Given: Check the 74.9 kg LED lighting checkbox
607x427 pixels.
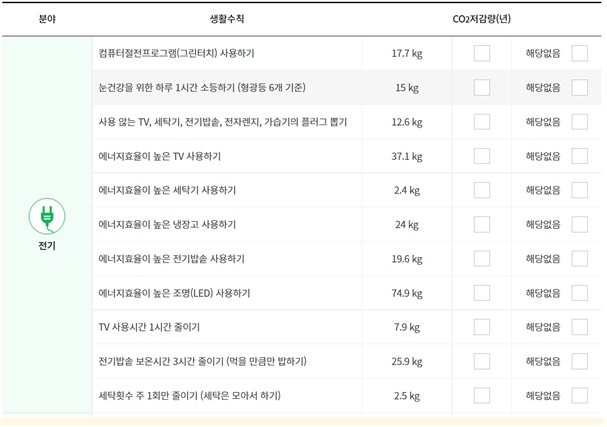Looking at the screenshot, I should (x=482, y=293).
